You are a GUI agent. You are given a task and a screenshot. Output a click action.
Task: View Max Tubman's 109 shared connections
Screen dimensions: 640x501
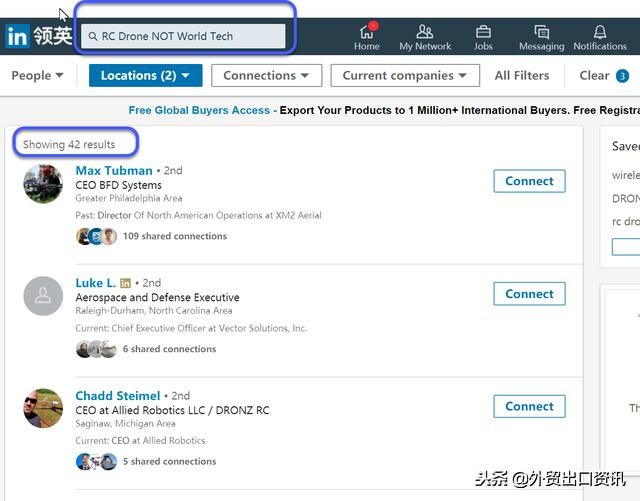(175, 236)
